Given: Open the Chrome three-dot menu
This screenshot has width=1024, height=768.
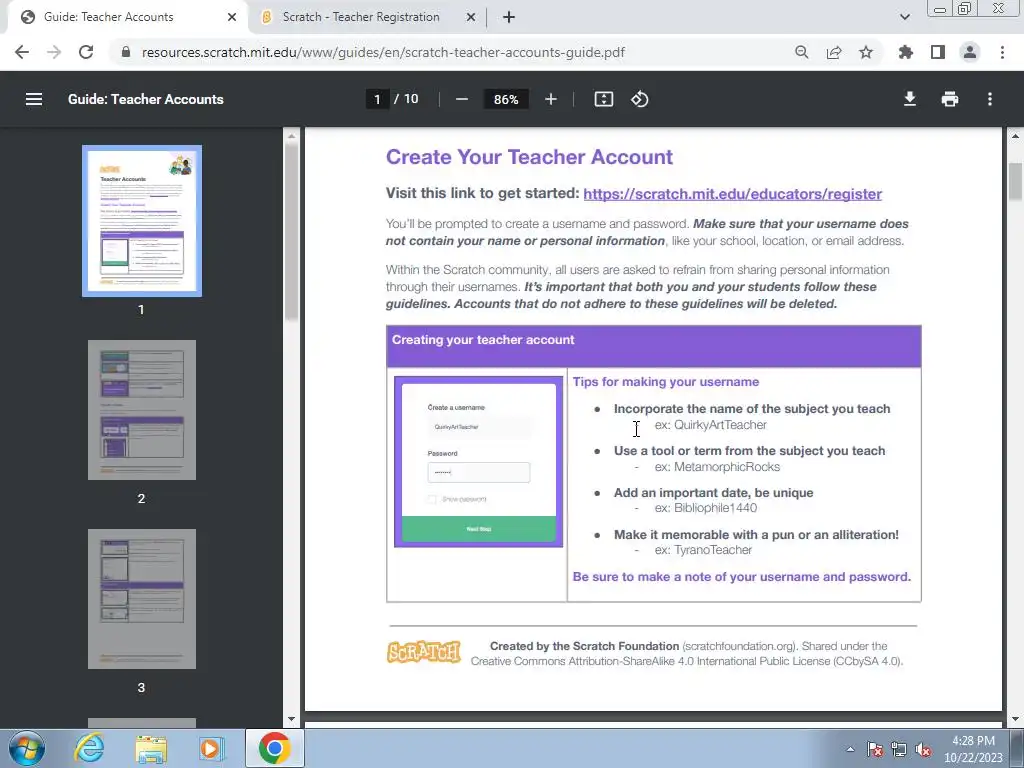Looking at the screenshot, I should (x=1002, y=52).
